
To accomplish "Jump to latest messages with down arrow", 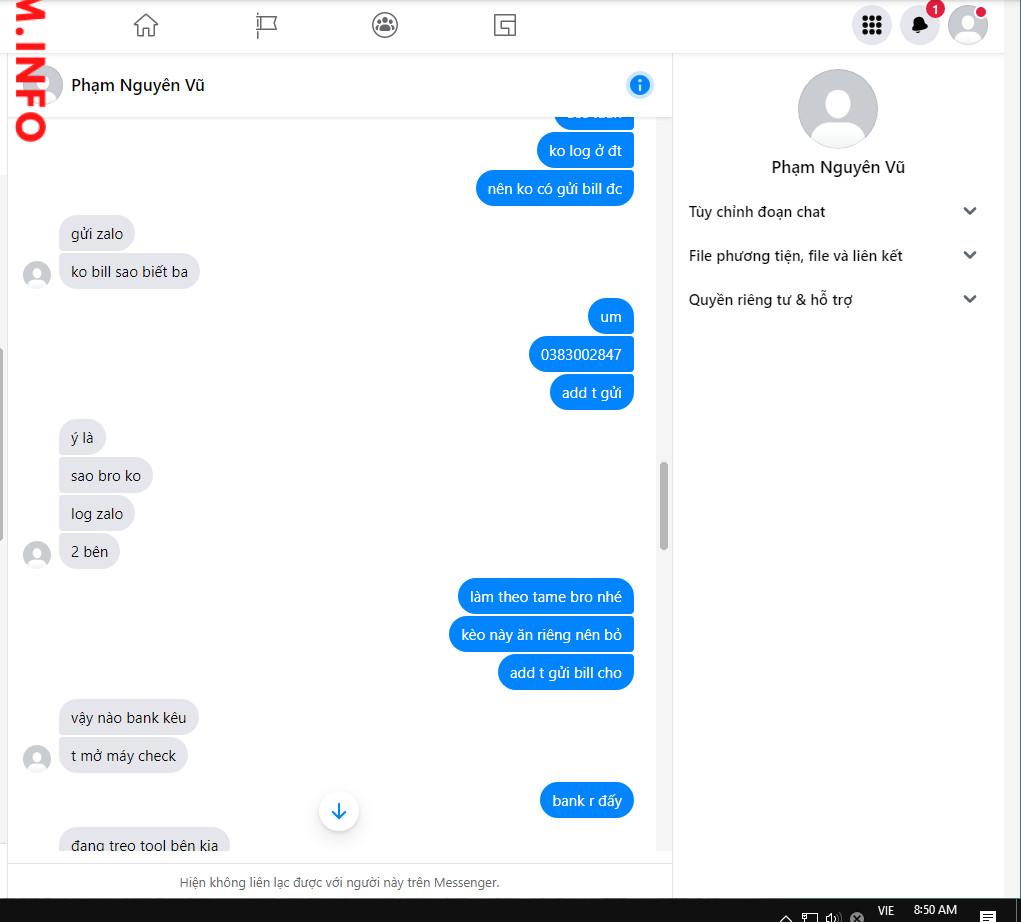I will (338, 811).
